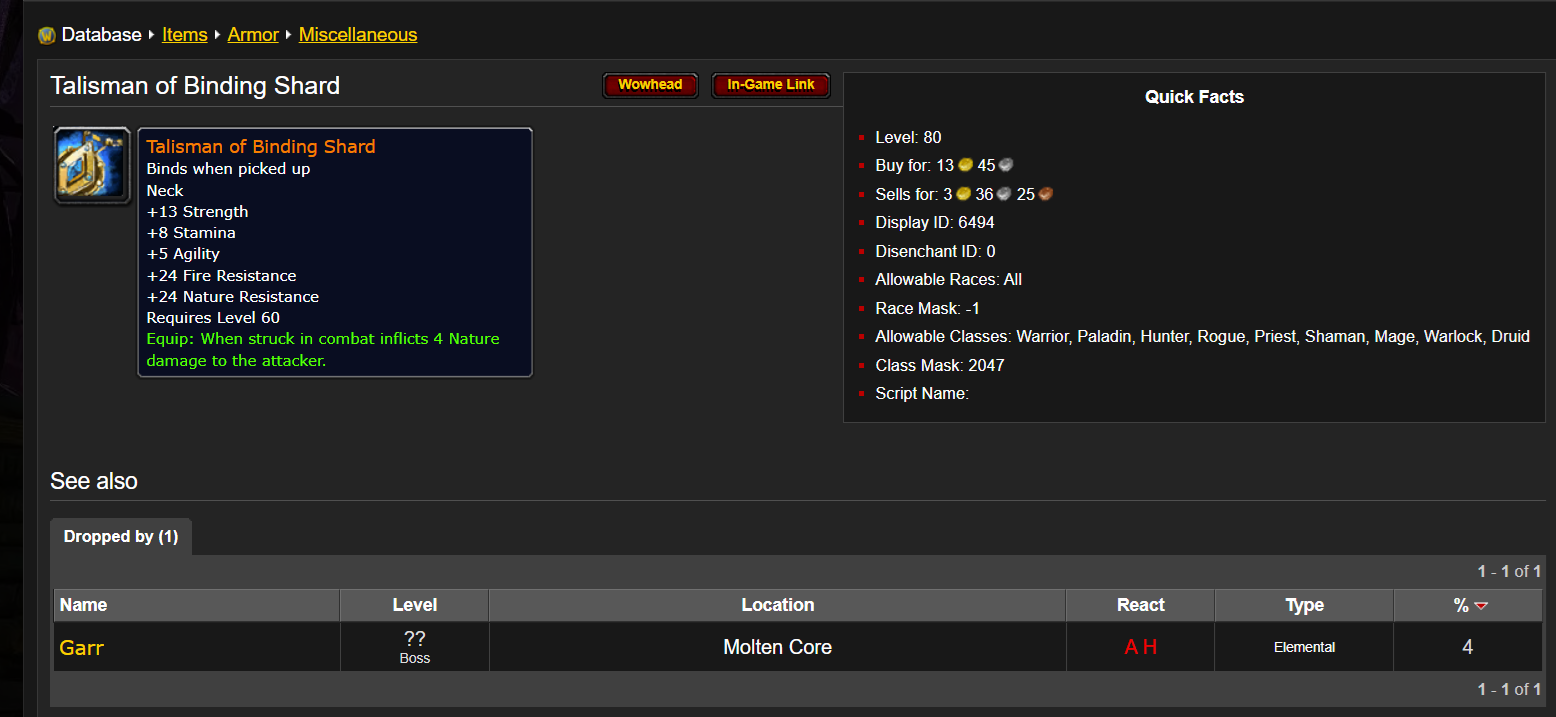Open the Garr NPC link
Image resolution: width=1556 pixels, height=717 pixels.
[x=82, y=647]
